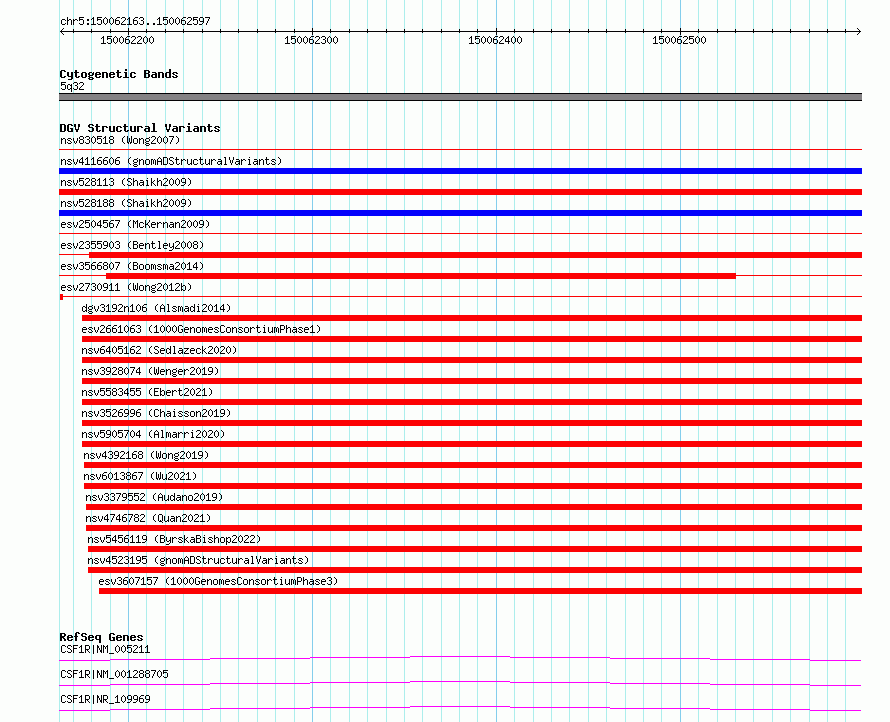Image resolution: width=890 pixels, height=722 pixels.
Task: Open transcript CSF1R|NM_001288705
Action: (114, 674)
